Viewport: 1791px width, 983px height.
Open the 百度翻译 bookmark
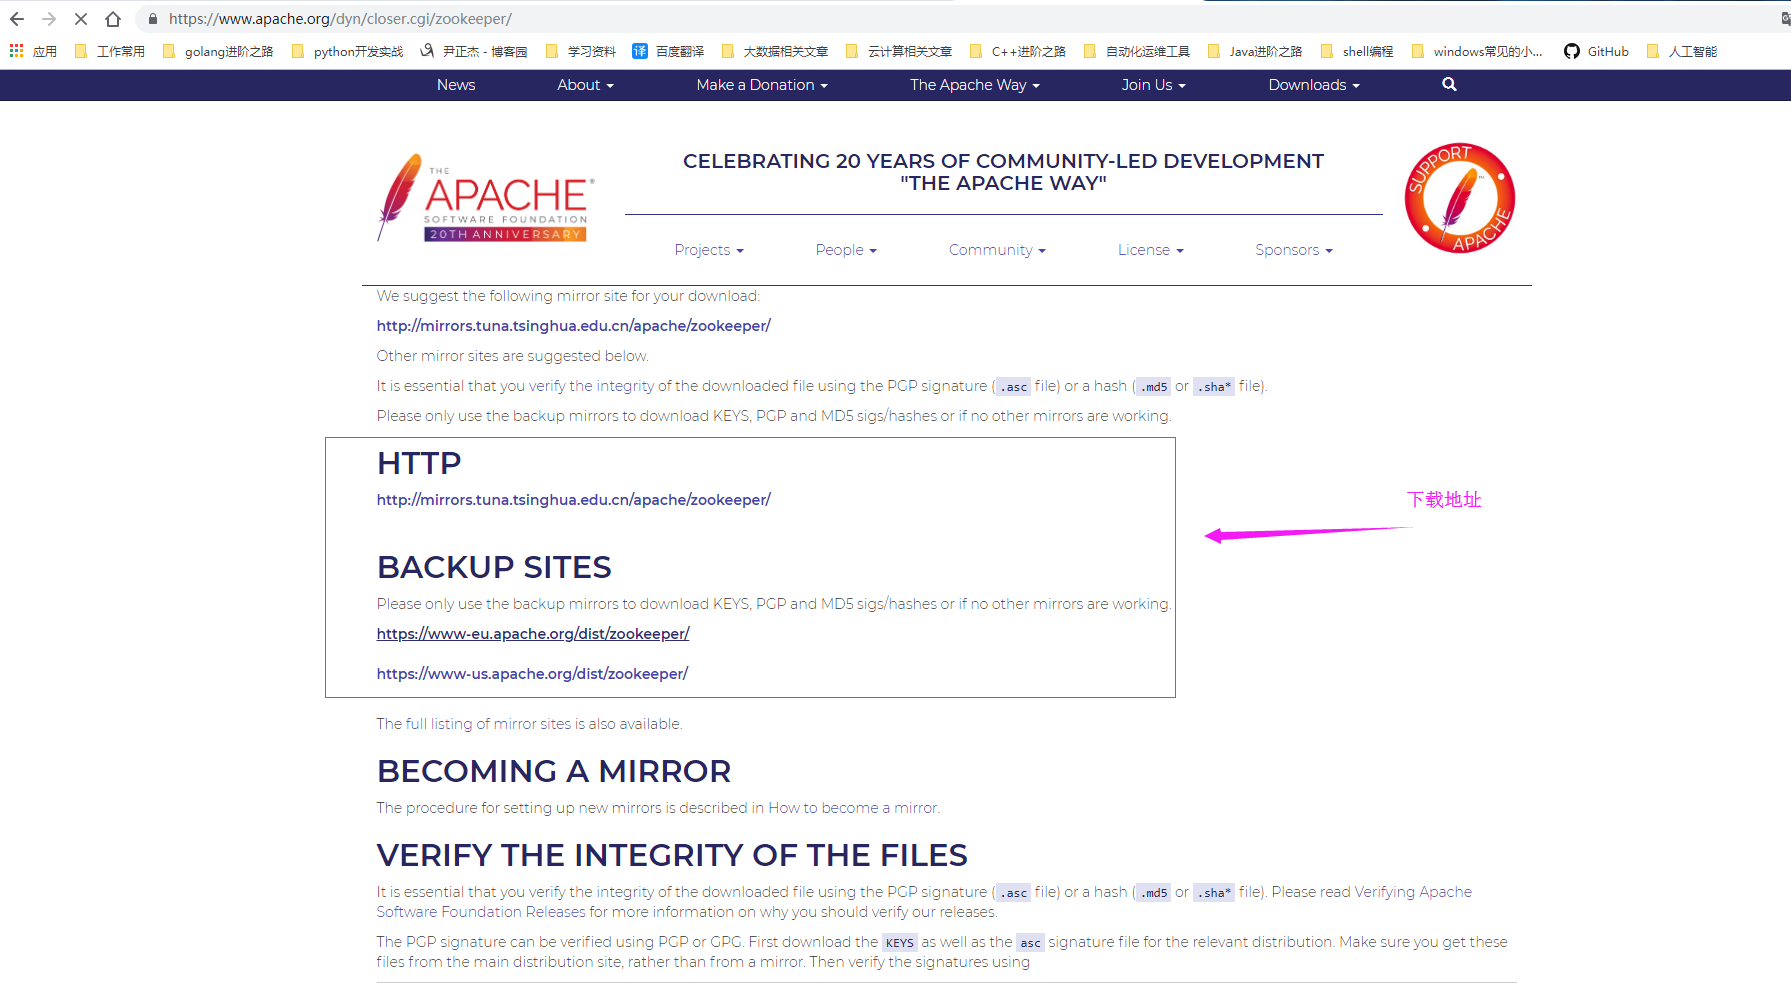(x=668, y=51)
